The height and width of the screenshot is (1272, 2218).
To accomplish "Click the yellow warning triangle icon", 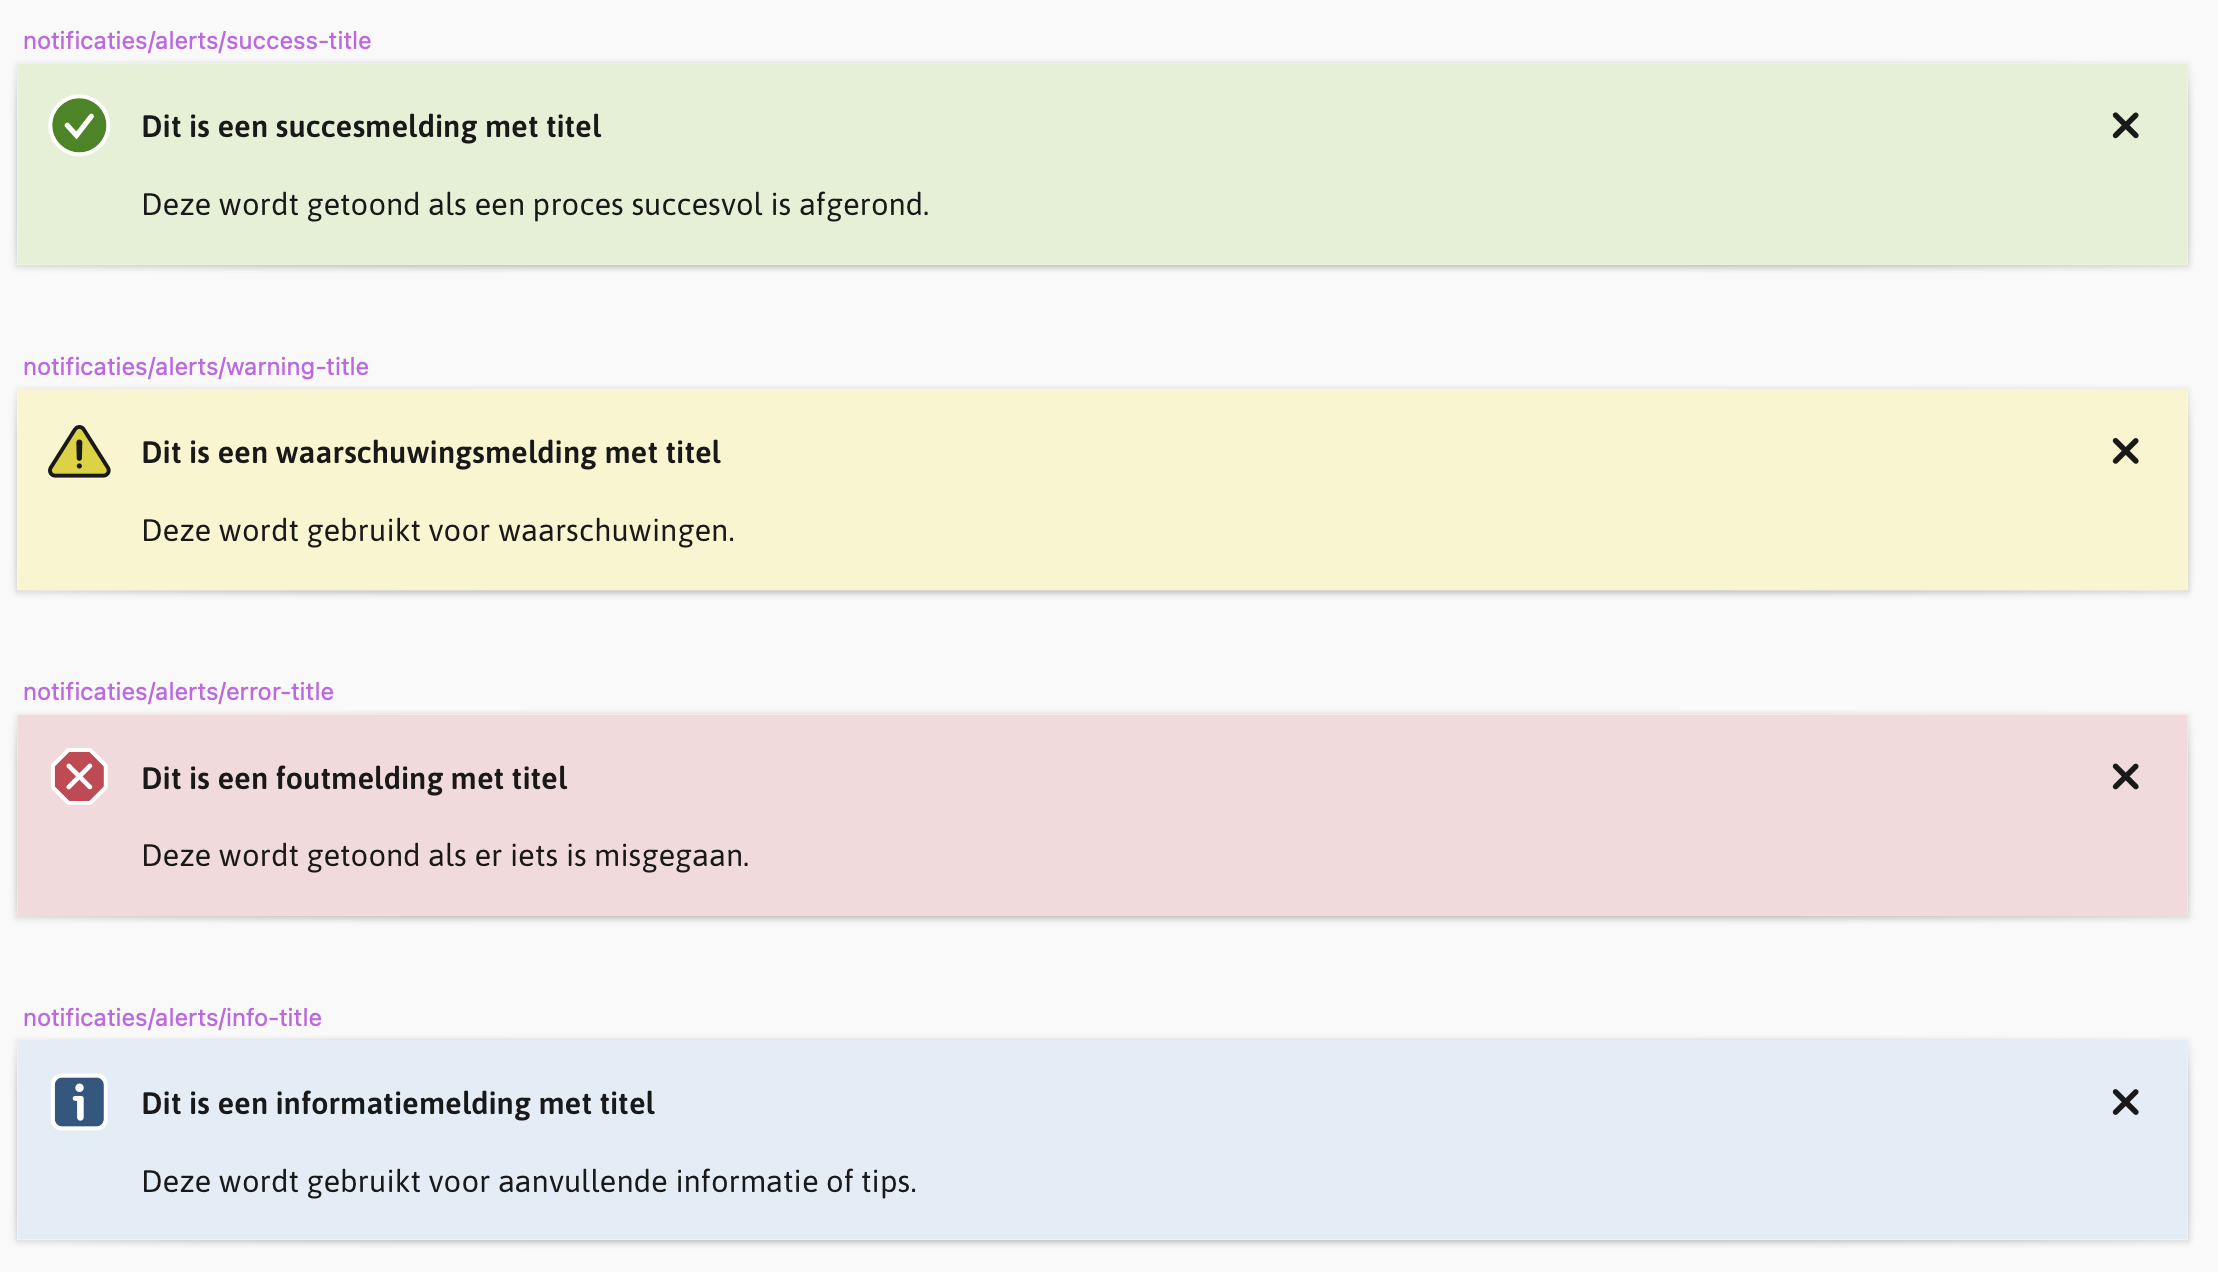I will 80,452.
